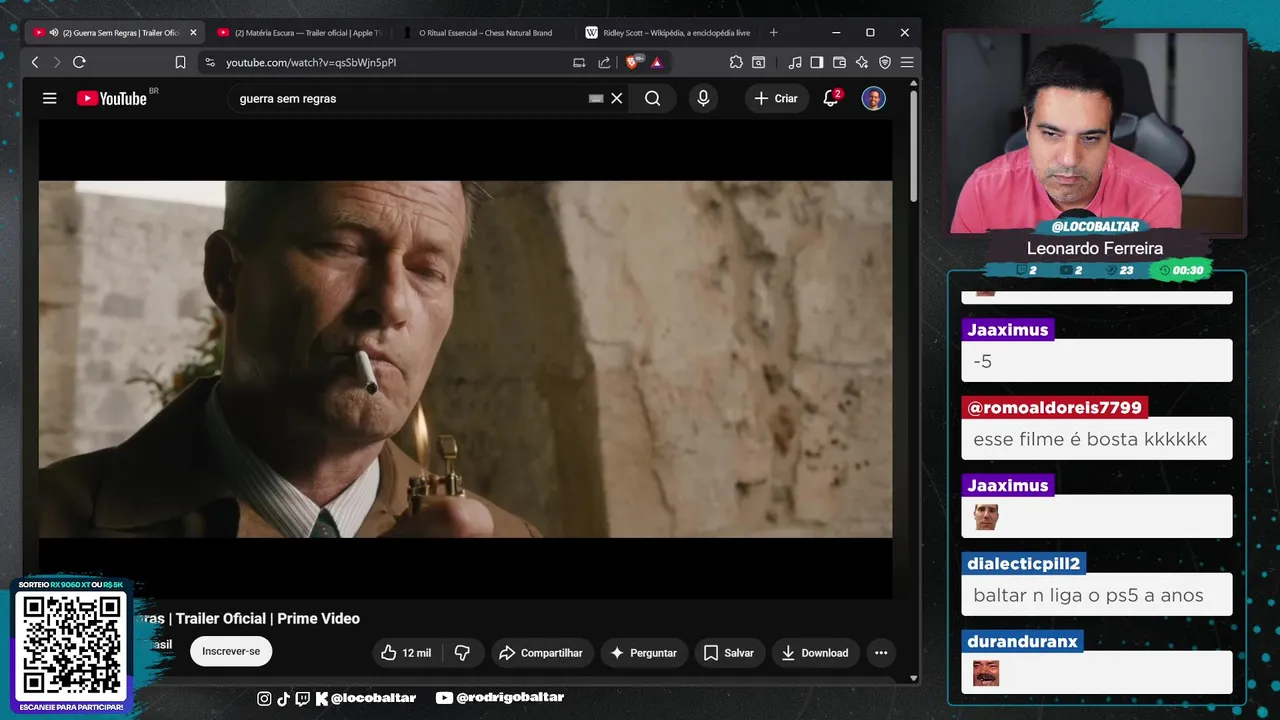Click the screen capture icon in address bar

pos(579,62)
